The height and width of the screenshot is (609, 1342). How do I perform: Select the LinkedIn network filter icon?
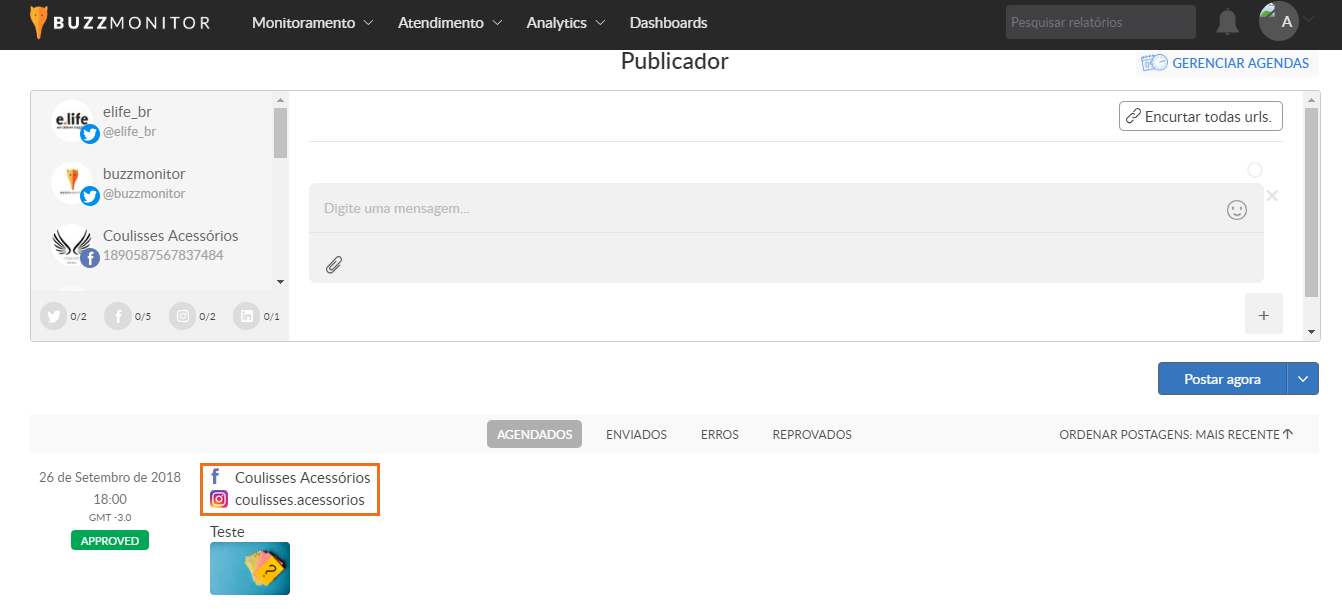coord(246,317)
